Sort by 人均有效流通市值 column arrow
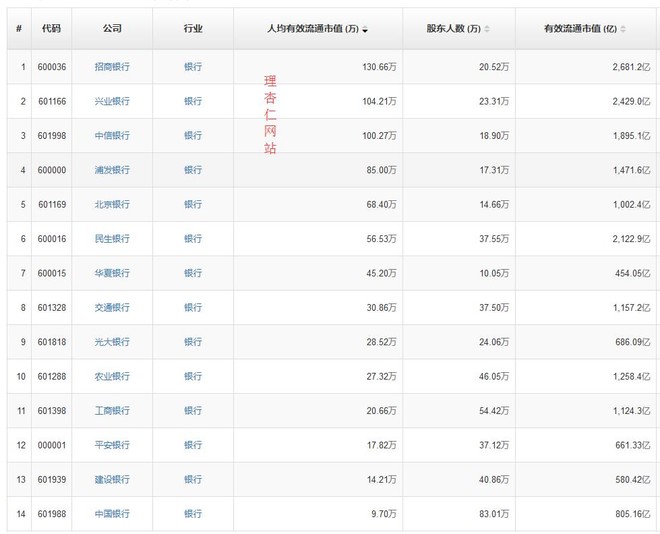The height and width of the screenshot is (534, 660). click(365, 29)
